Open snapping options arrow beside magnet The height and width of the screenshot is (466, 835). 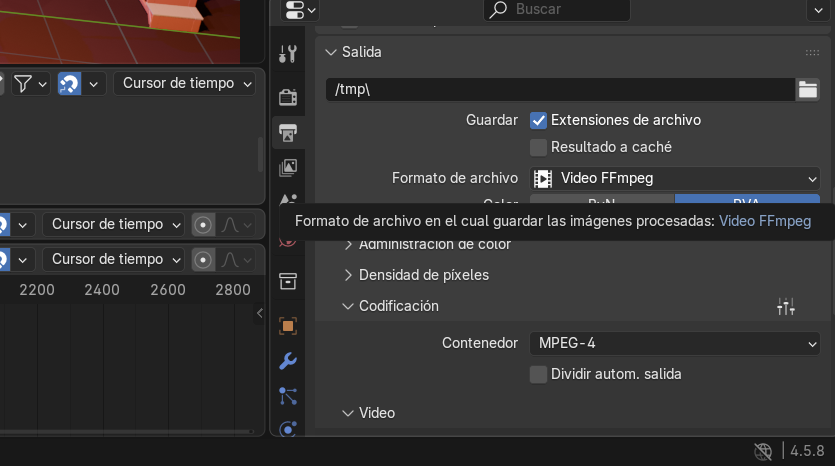click(x=94, y=84)
